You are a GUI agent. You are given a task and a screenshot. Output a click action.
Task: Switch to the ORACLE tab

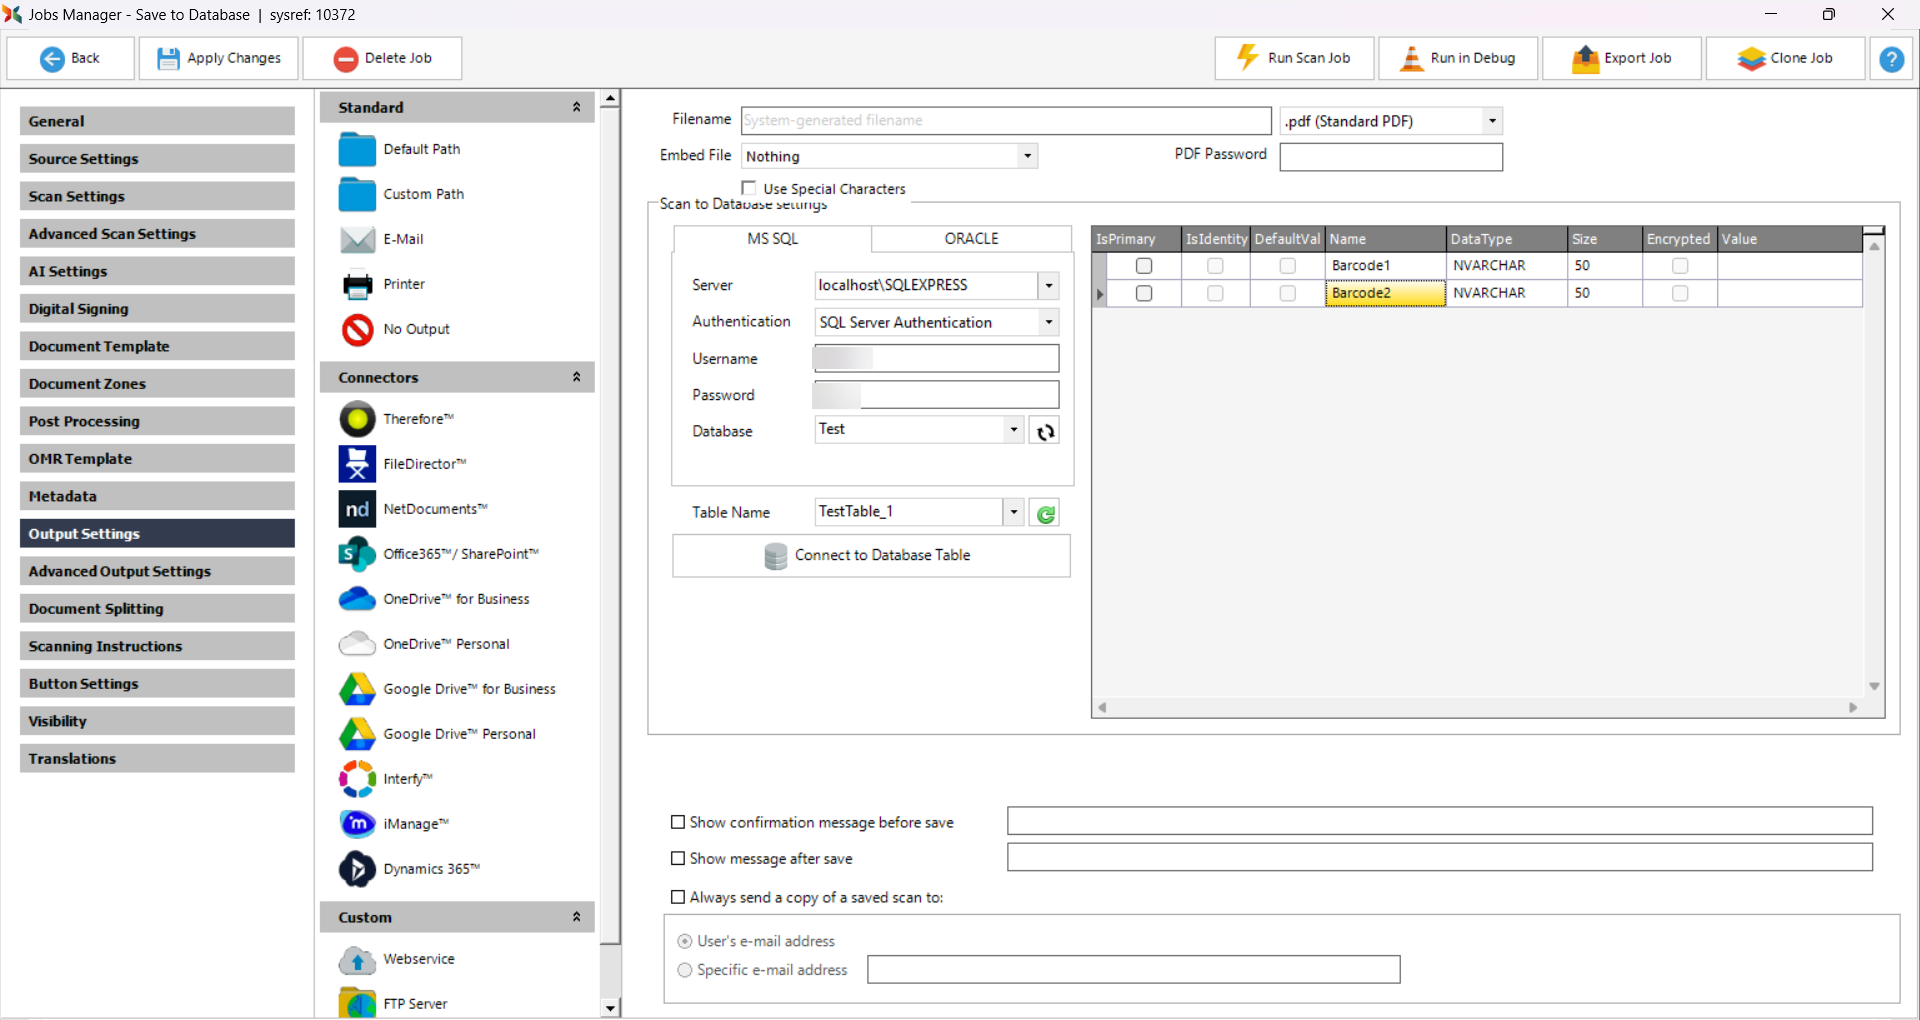971,239
